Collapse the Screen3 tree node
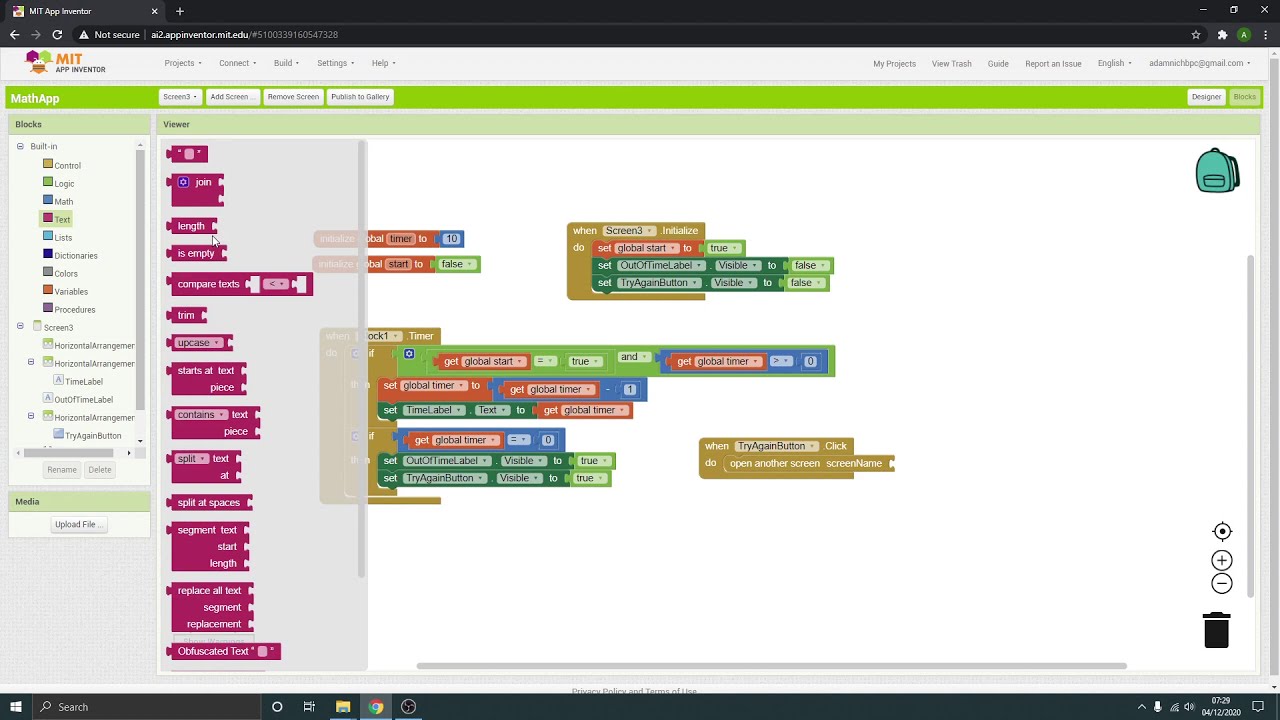 20,327
